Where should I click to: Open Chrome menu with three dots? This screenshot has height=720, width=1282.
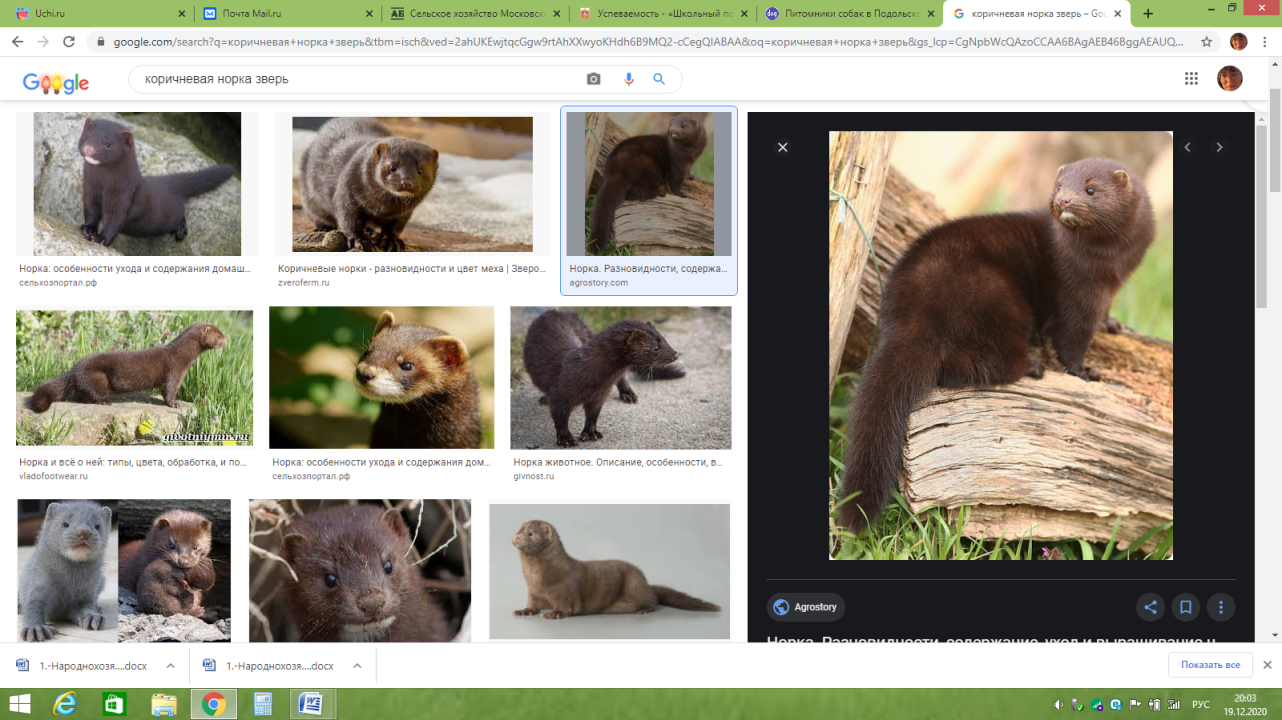[1266, 42]
